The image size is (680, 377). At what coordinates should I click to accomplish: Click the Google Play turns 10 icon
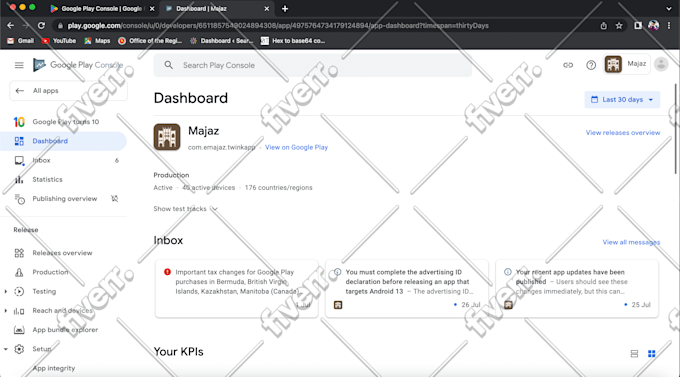pos(19,122)
